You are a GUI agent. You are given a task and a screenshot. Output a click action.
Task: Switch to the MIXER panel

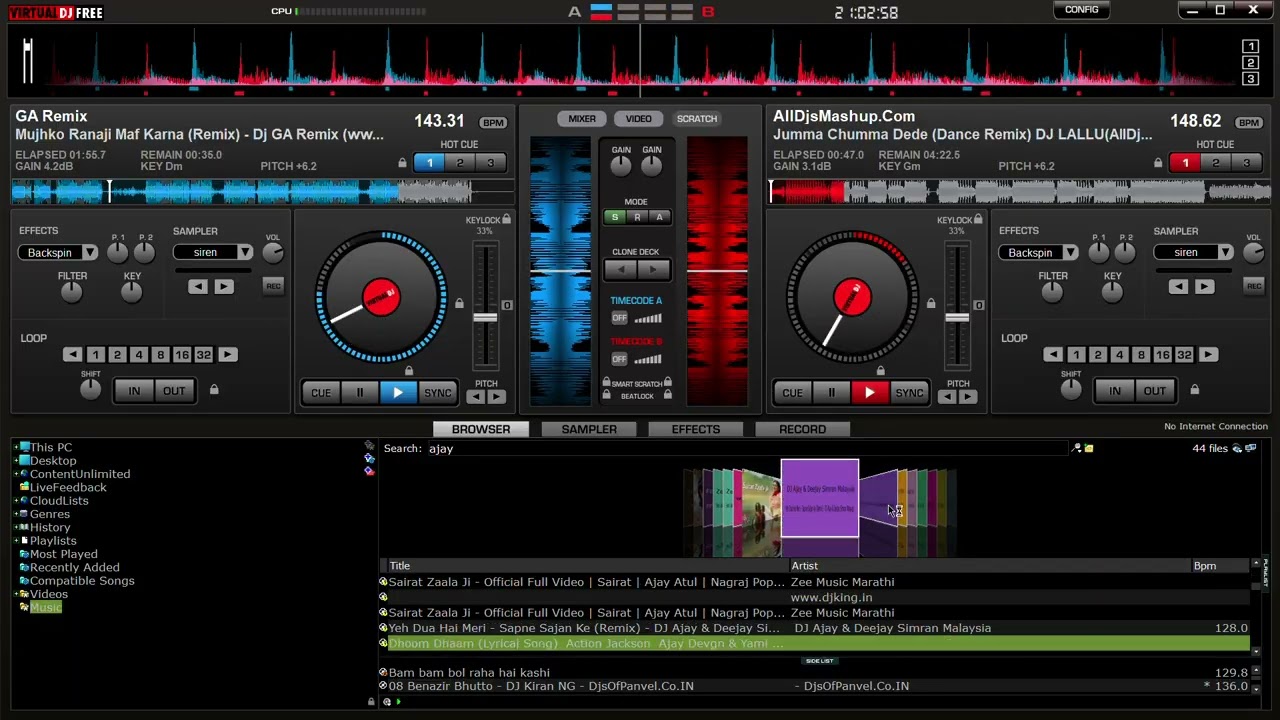click(582, 119)
